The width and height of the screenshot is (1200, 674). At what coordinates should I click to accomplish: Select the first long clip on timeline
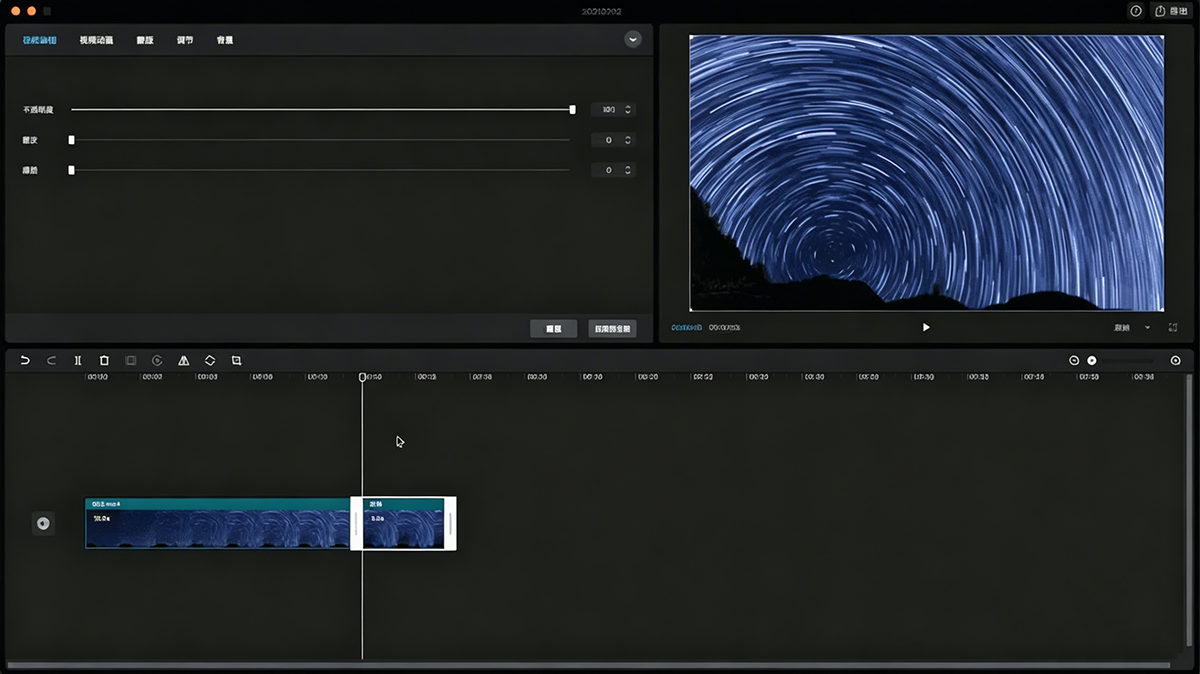[217, 523]
